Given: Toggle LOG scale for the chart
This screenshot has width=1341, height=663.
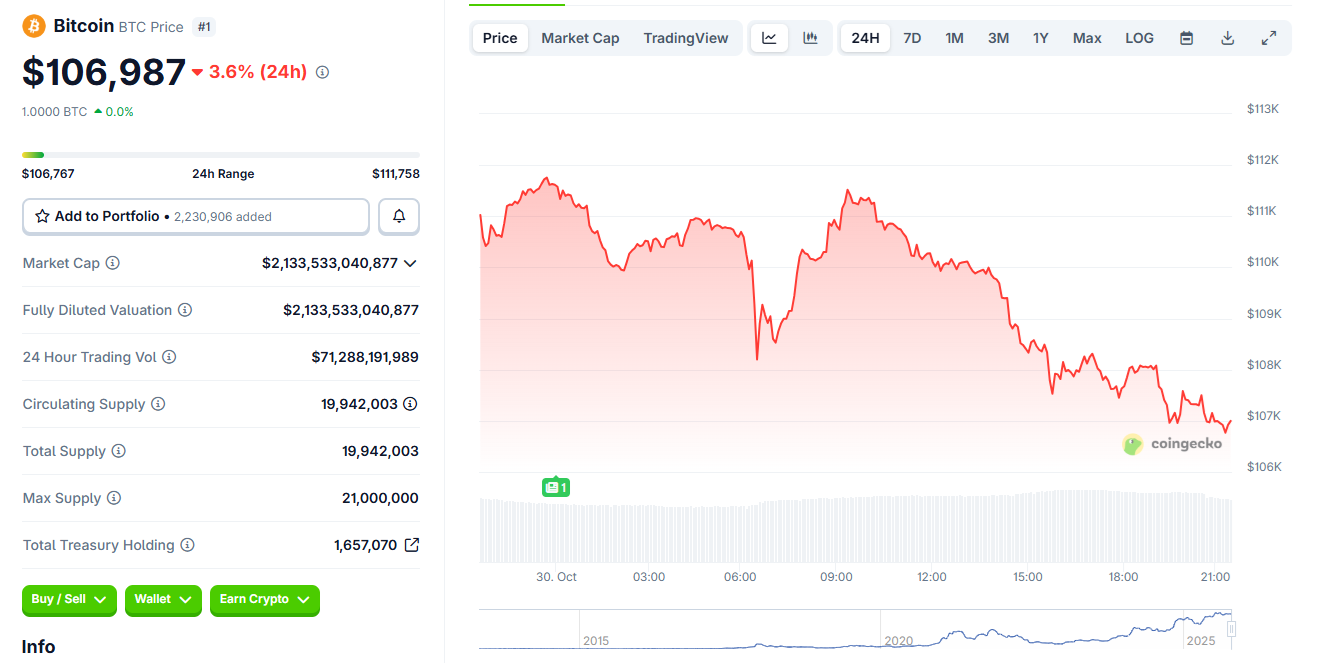Looking at the screenshot, I should (1139, 37).
